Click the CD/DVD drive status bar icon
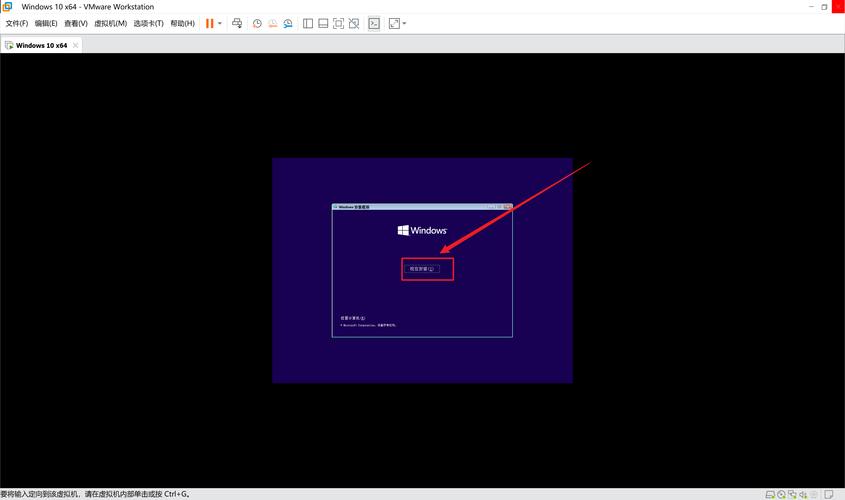The height and width of the screenshot is (500, 845). 781,494
